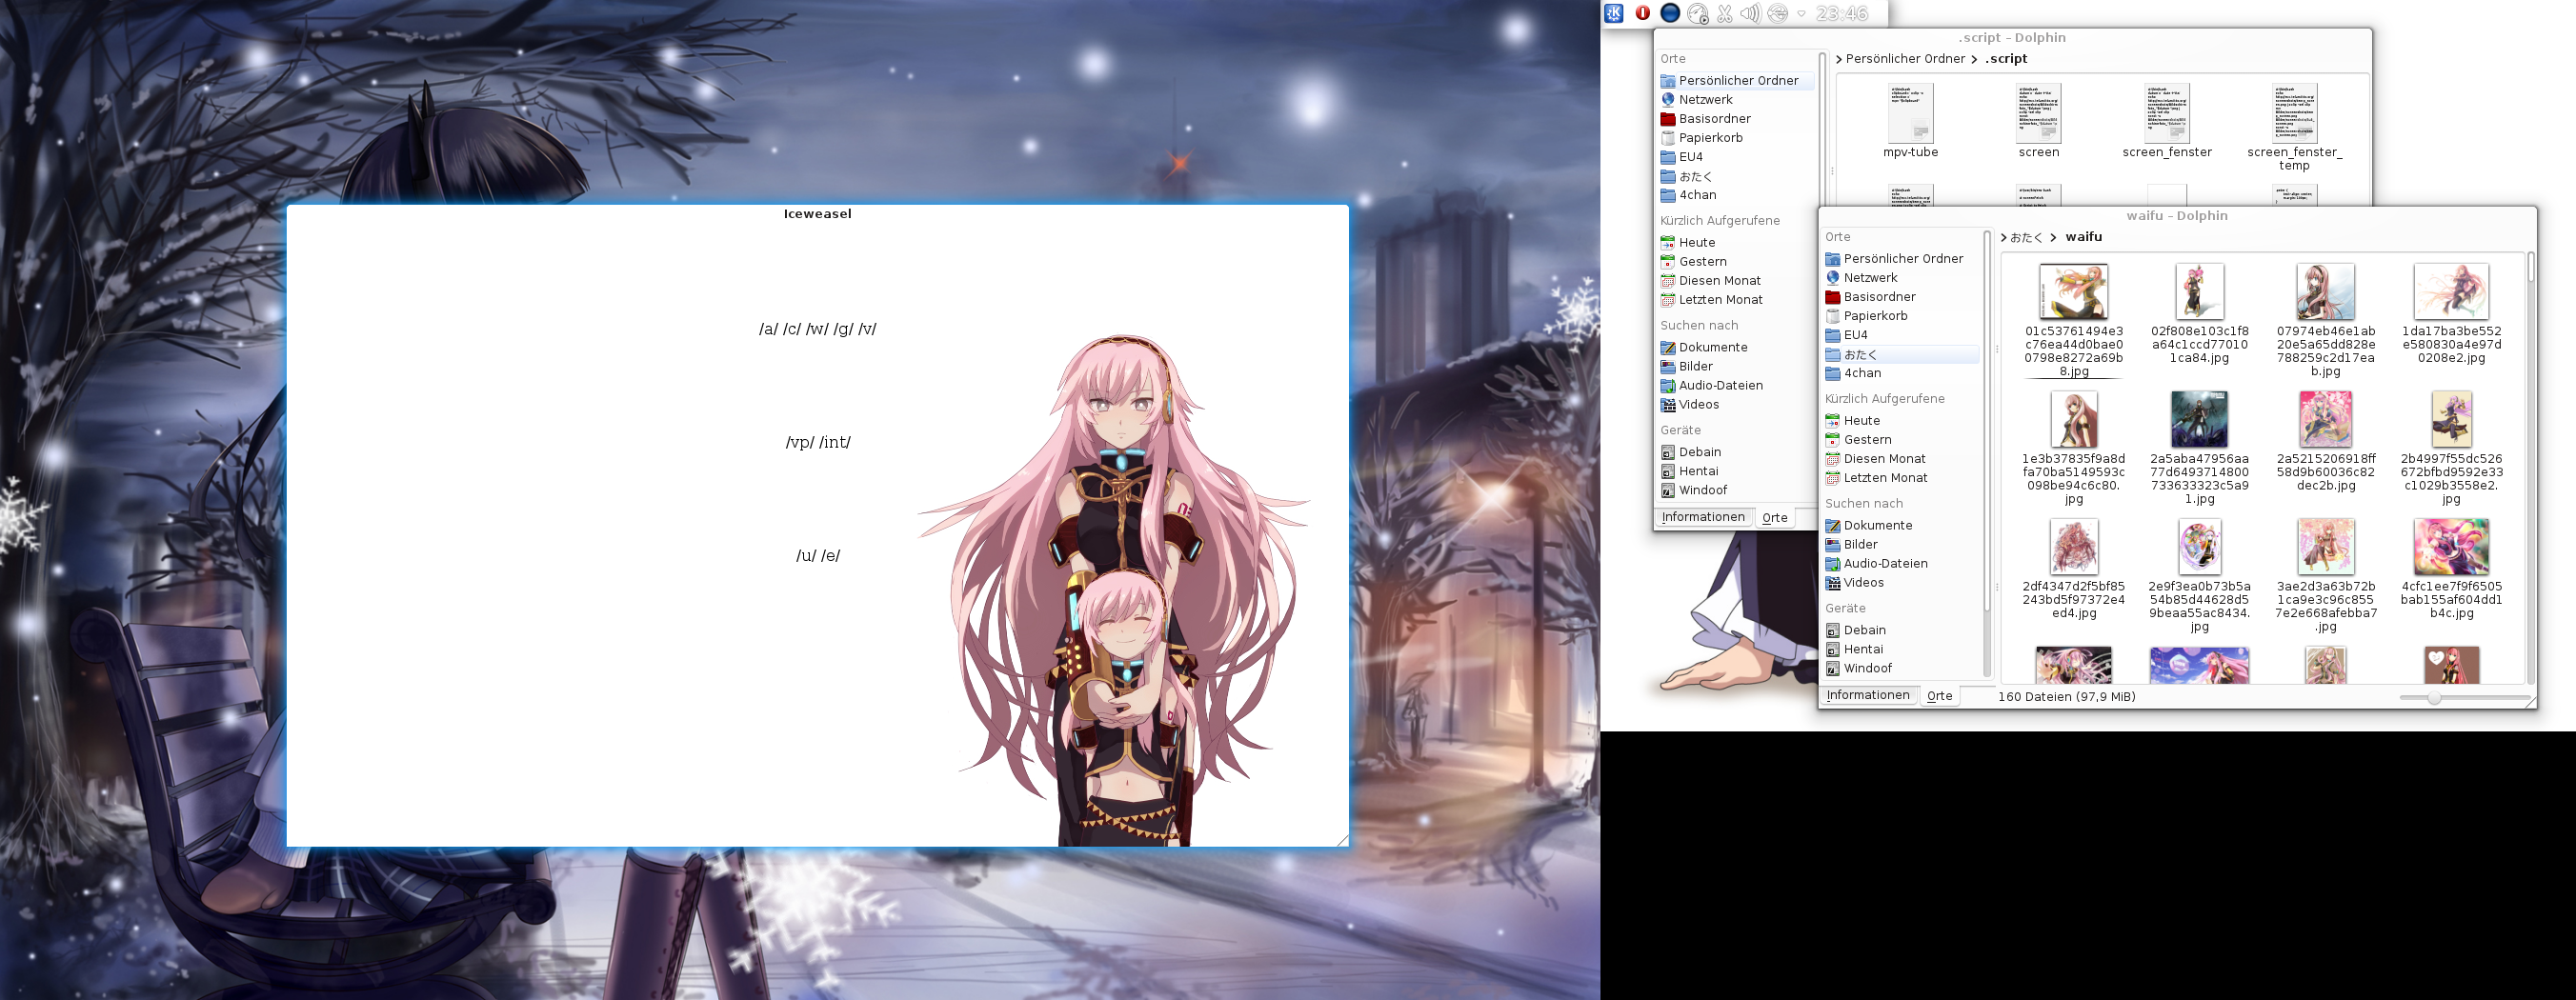The width and height of the screenshot is (2576, 1000).
Task: Open the KDE application launcher
Action: tap(1614, 13)
